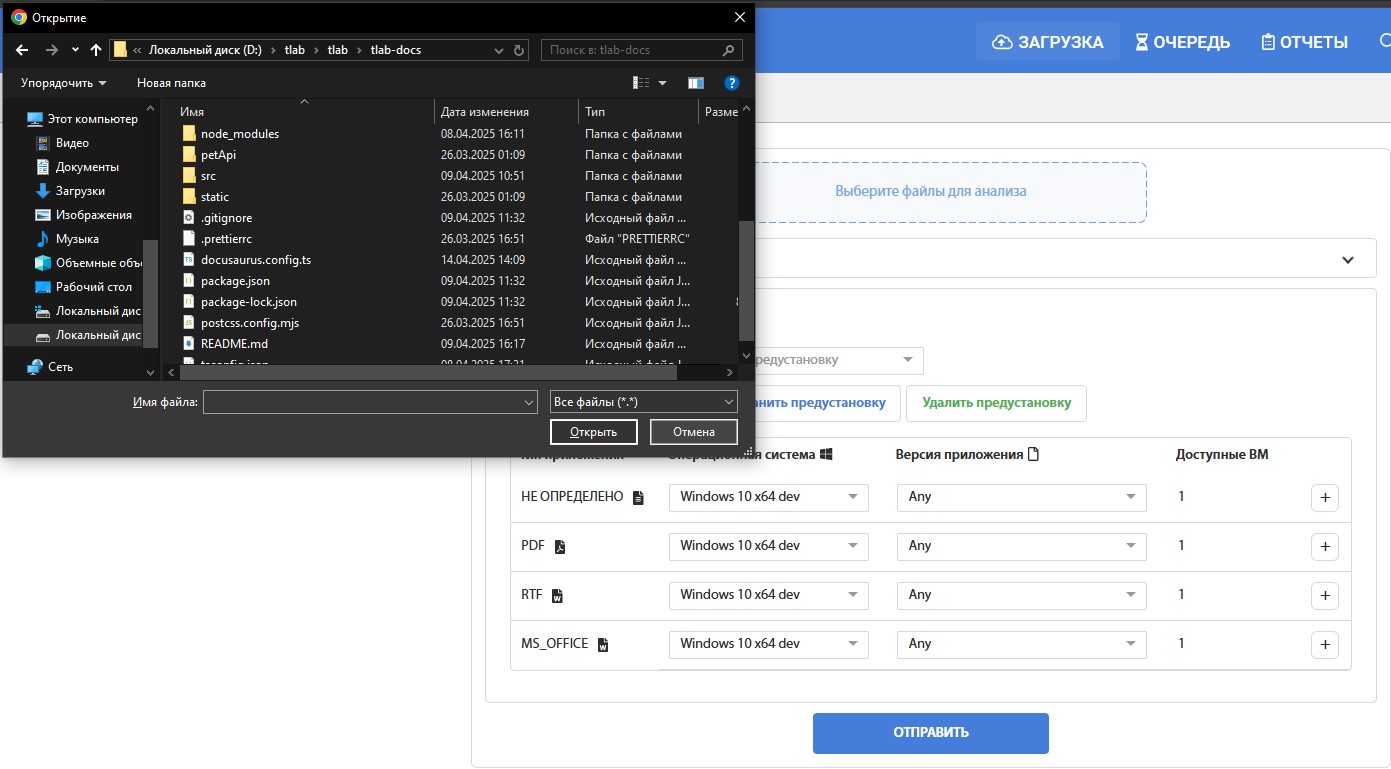The image size is (1391, 769).
Task: Open the ОЧЕРЕДЬ queue tab
Action: (1182, 42)
